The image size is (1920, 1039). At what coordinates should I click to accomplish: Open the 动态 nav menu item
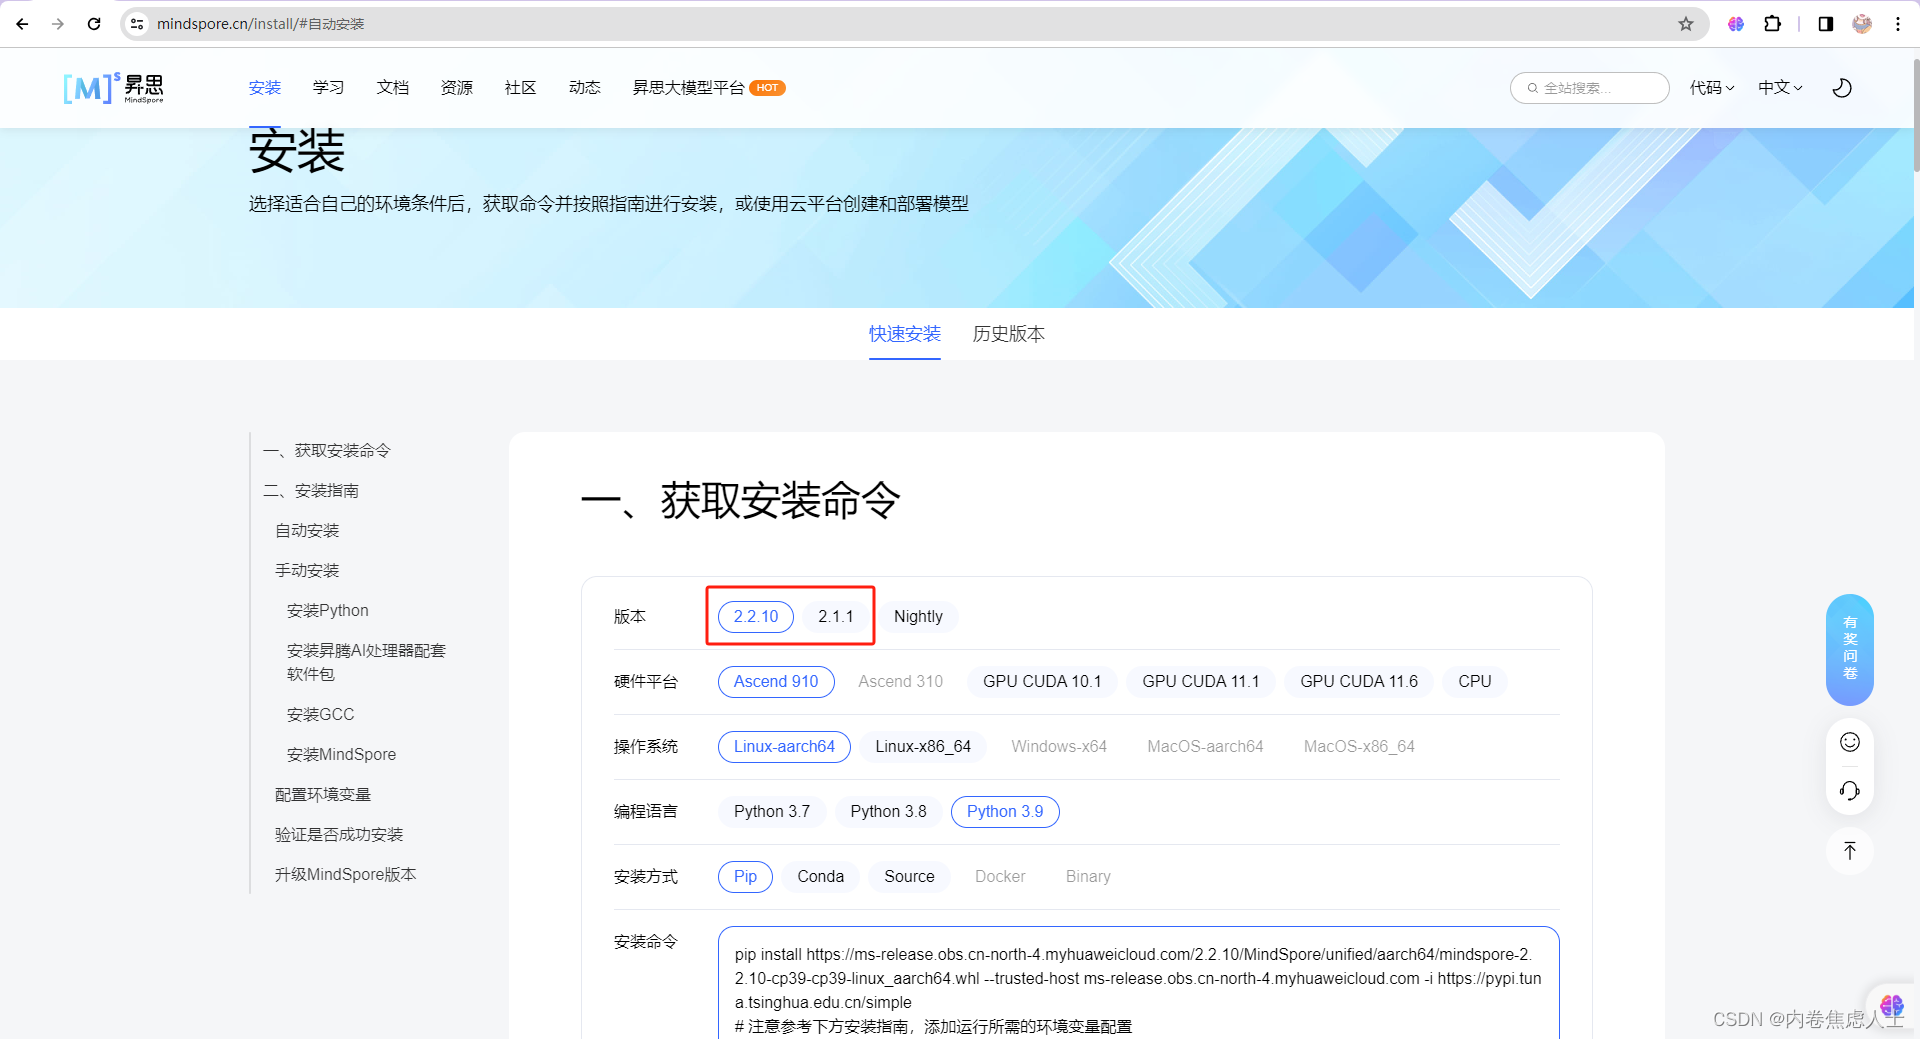tap(585, 88)
